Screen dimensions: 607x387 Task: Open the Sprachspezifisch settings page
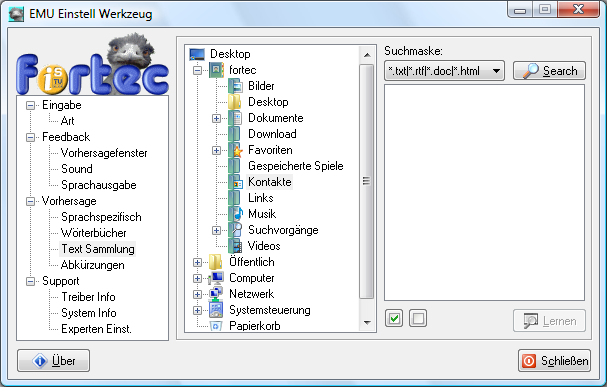point(101,217)
